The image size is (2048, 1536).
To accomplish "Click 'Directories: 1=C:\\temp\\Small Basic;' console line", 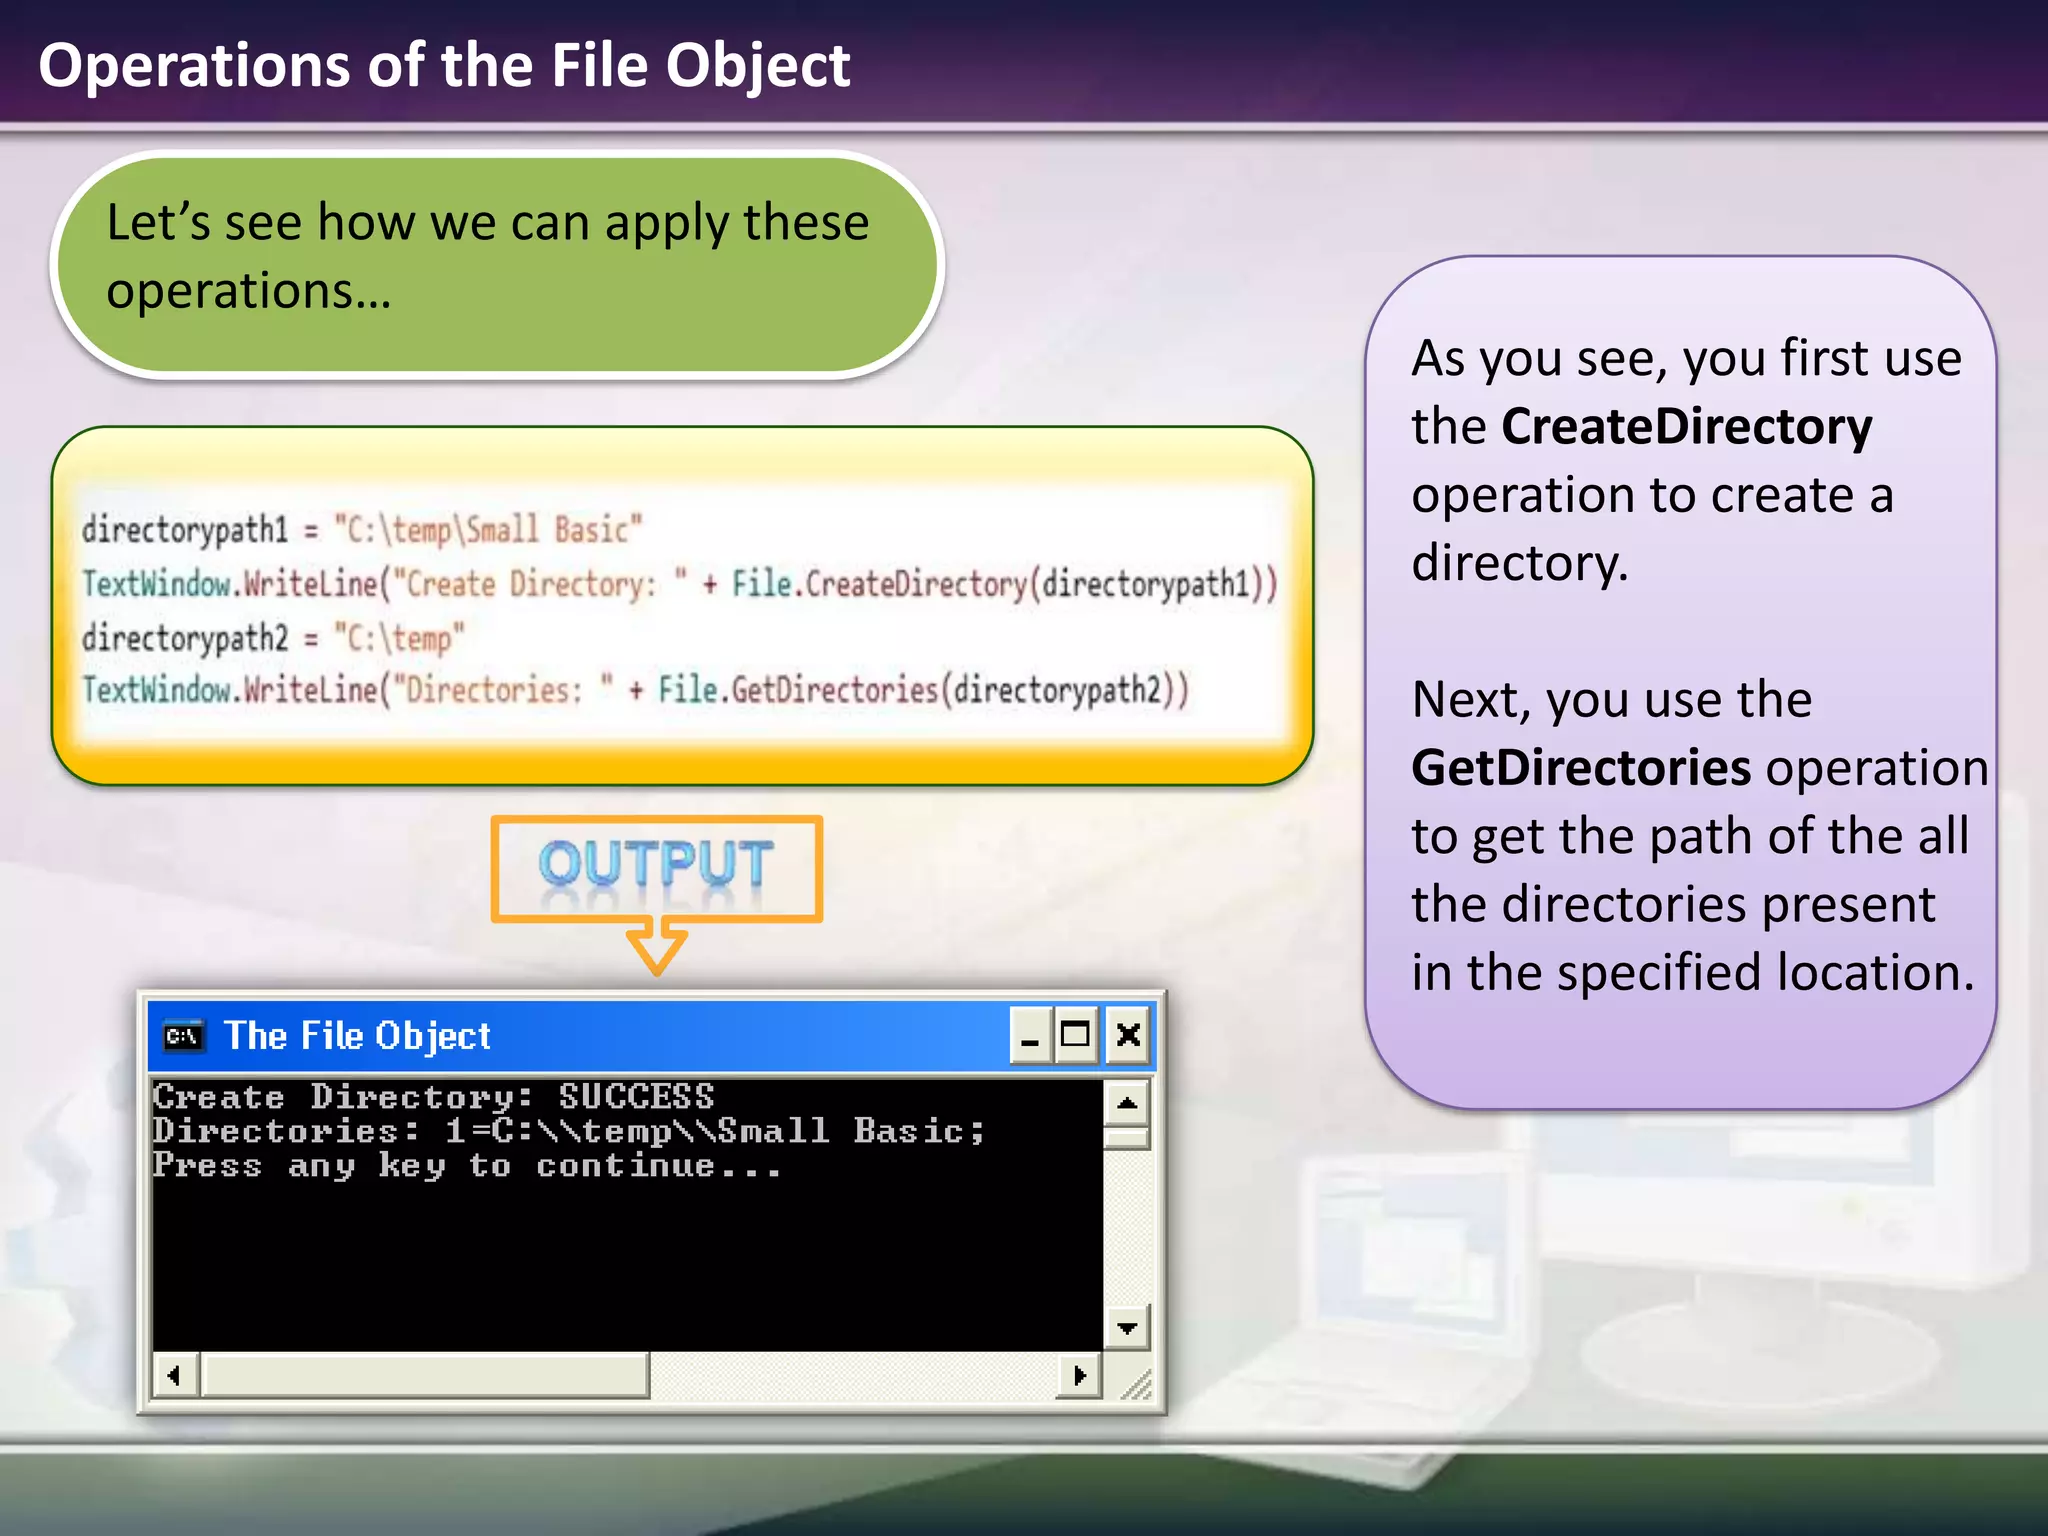I will 569,1131.
